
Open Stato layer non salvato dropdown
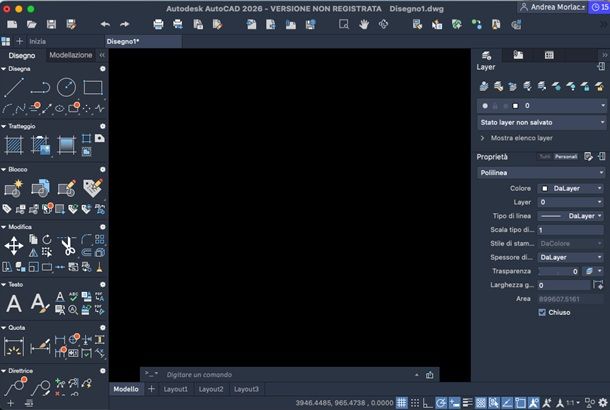[542, 122]
